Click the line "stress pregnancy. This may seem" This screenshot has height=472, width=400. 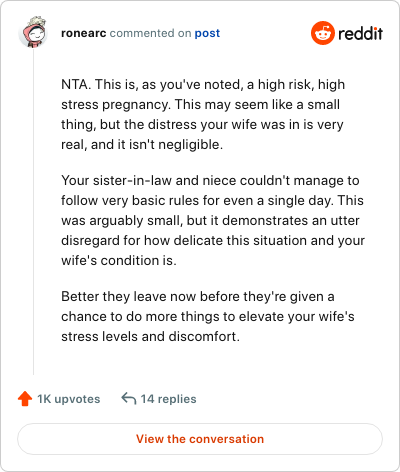point(200,105)
